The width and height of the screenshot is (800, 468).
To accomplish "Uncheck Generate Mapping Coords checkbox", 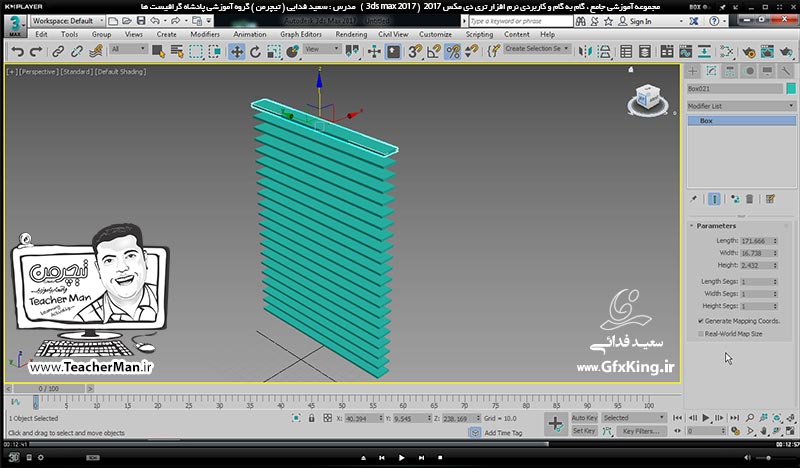I will click(x=701, y=321).
